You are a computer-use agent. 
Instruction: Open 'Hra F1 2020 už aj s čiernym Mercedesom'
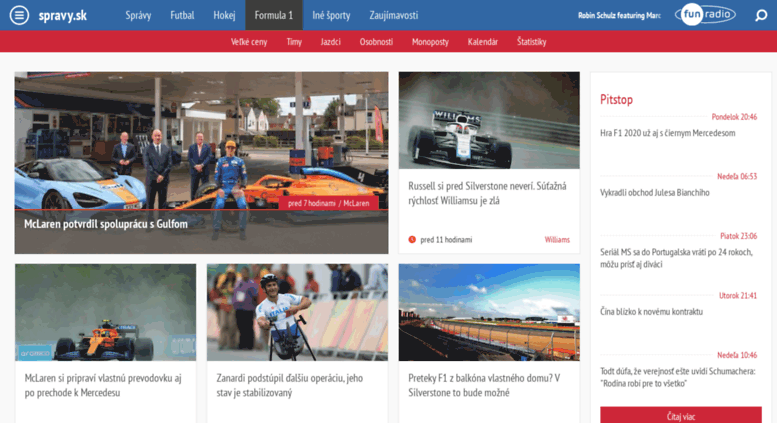point(667,133)
